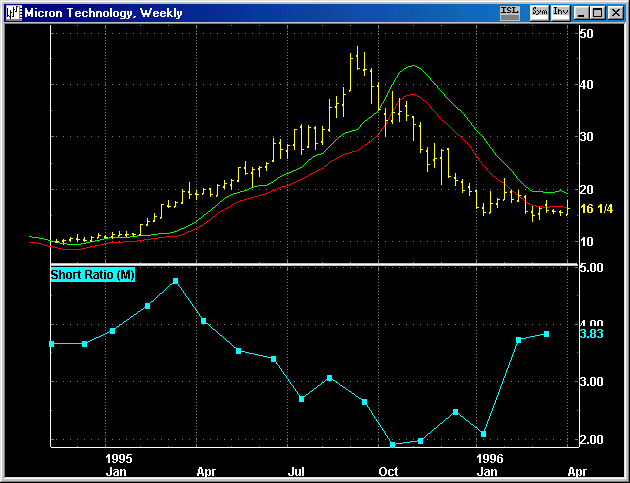630x483 pixels.
Task: Click the tallest yellow price bar near 48
Action: [358, 58]
